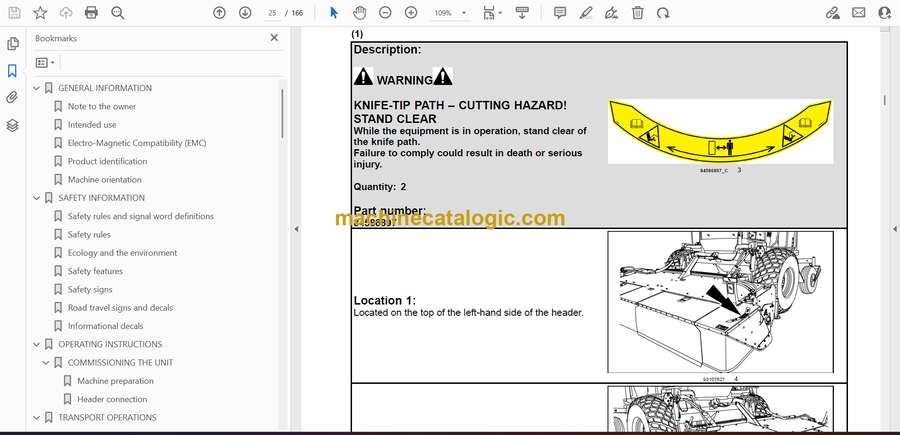Screen dimensions: 900x435
Task: Jump to Informational decals bookmark
Action: (106, 326)
